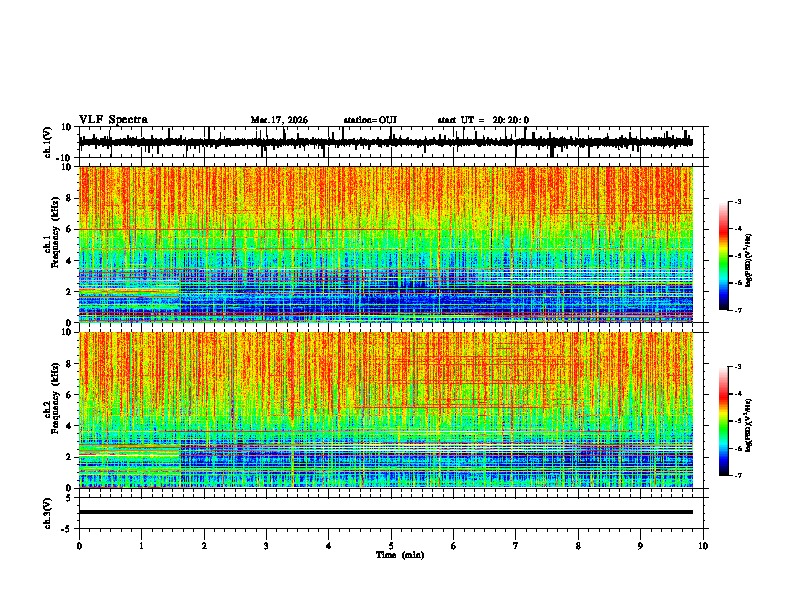Click the "ch.3(V)" axis label
The height and width of the screenshot is (612, 792).
point(48,513)
